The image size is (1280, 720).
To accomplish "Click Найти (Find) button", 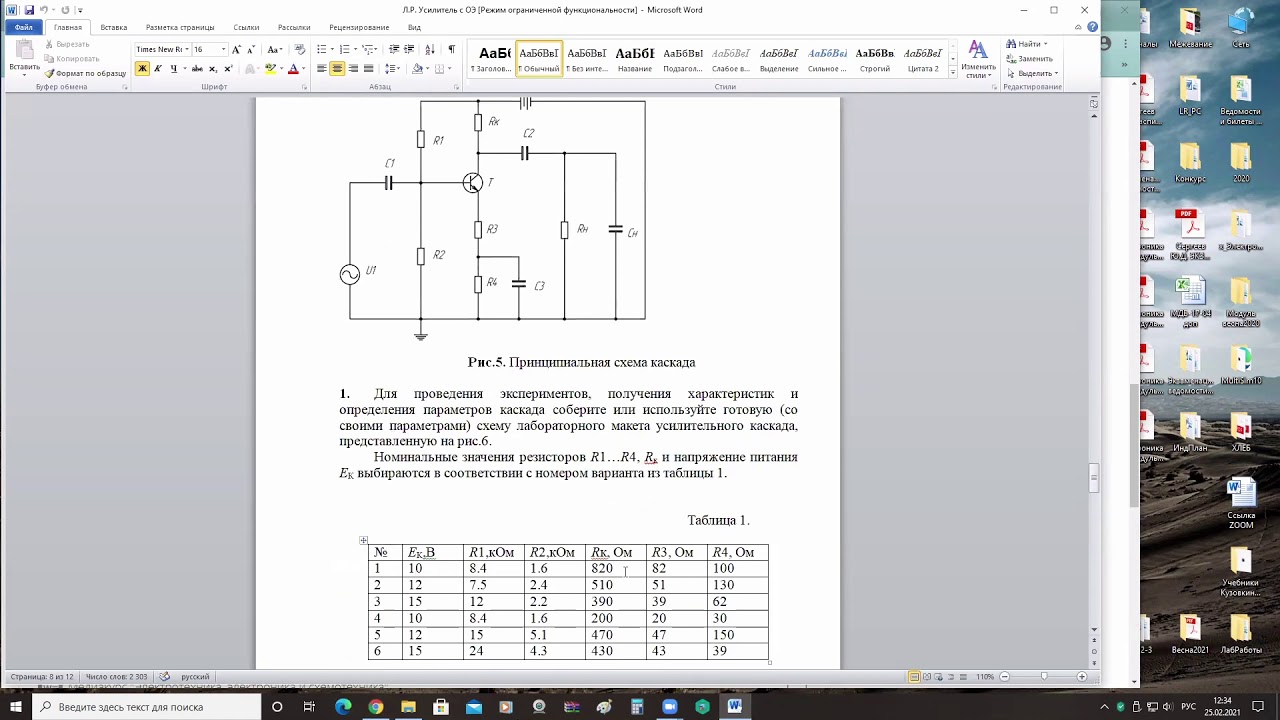I will point(1028,44).
